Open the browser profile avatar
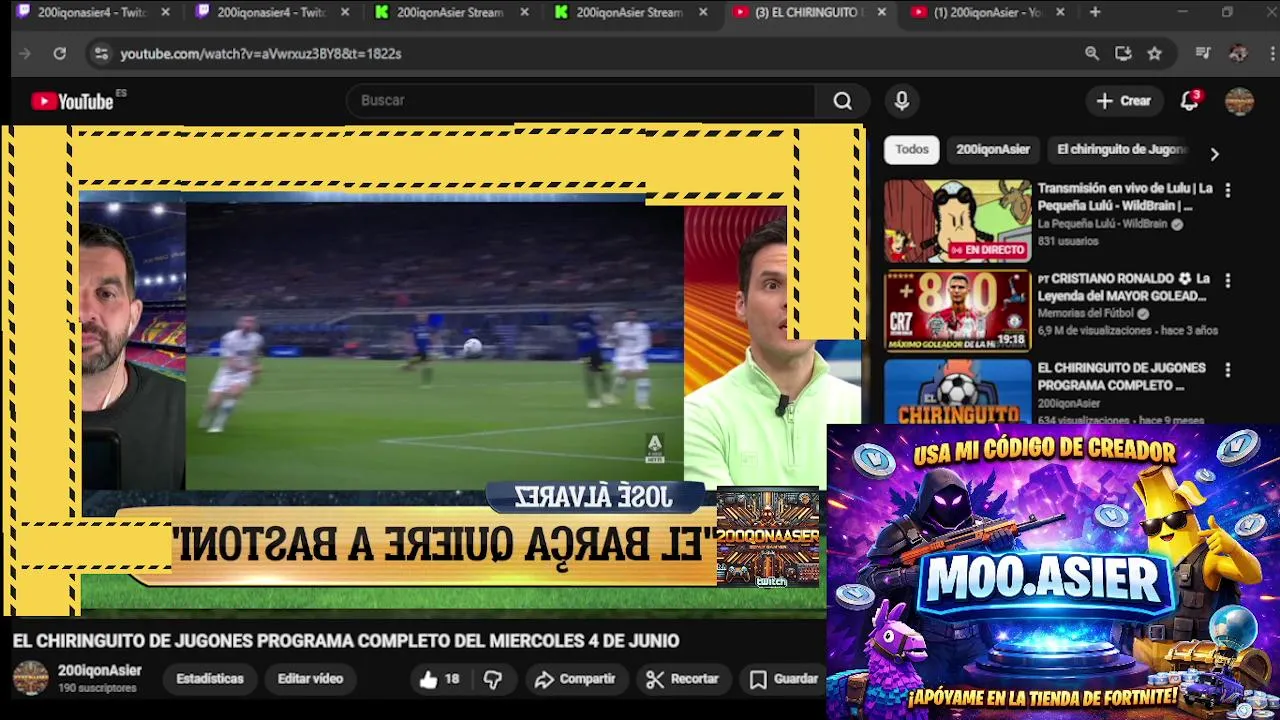The width and height of the screenshot is (1280, 720). pos(1238,54)
